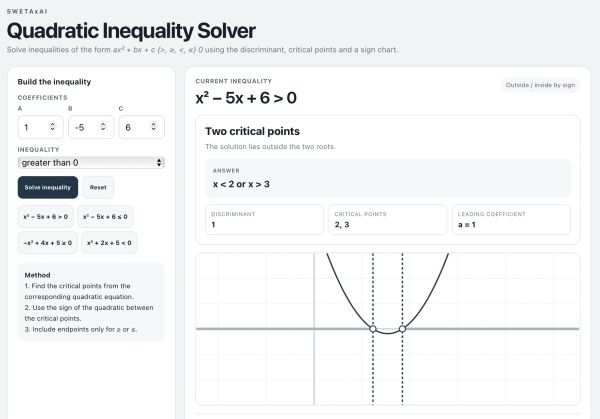The height and width of the screenshot is (419, 600).
Task: Click the Solve inequality button
Action: click(x=48, y=187)
